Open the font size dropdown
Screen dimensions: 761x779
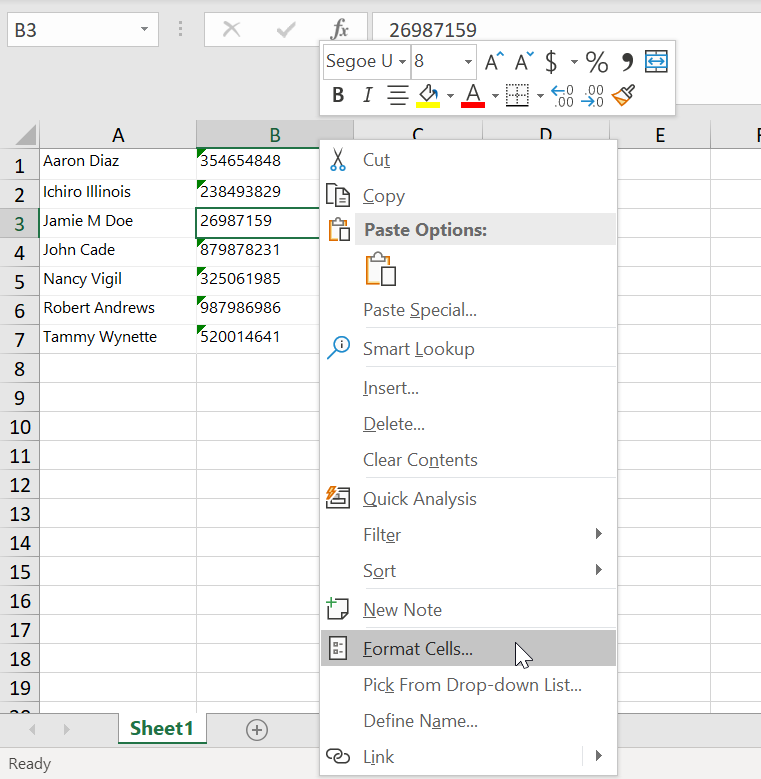click(x=467, y=62)
